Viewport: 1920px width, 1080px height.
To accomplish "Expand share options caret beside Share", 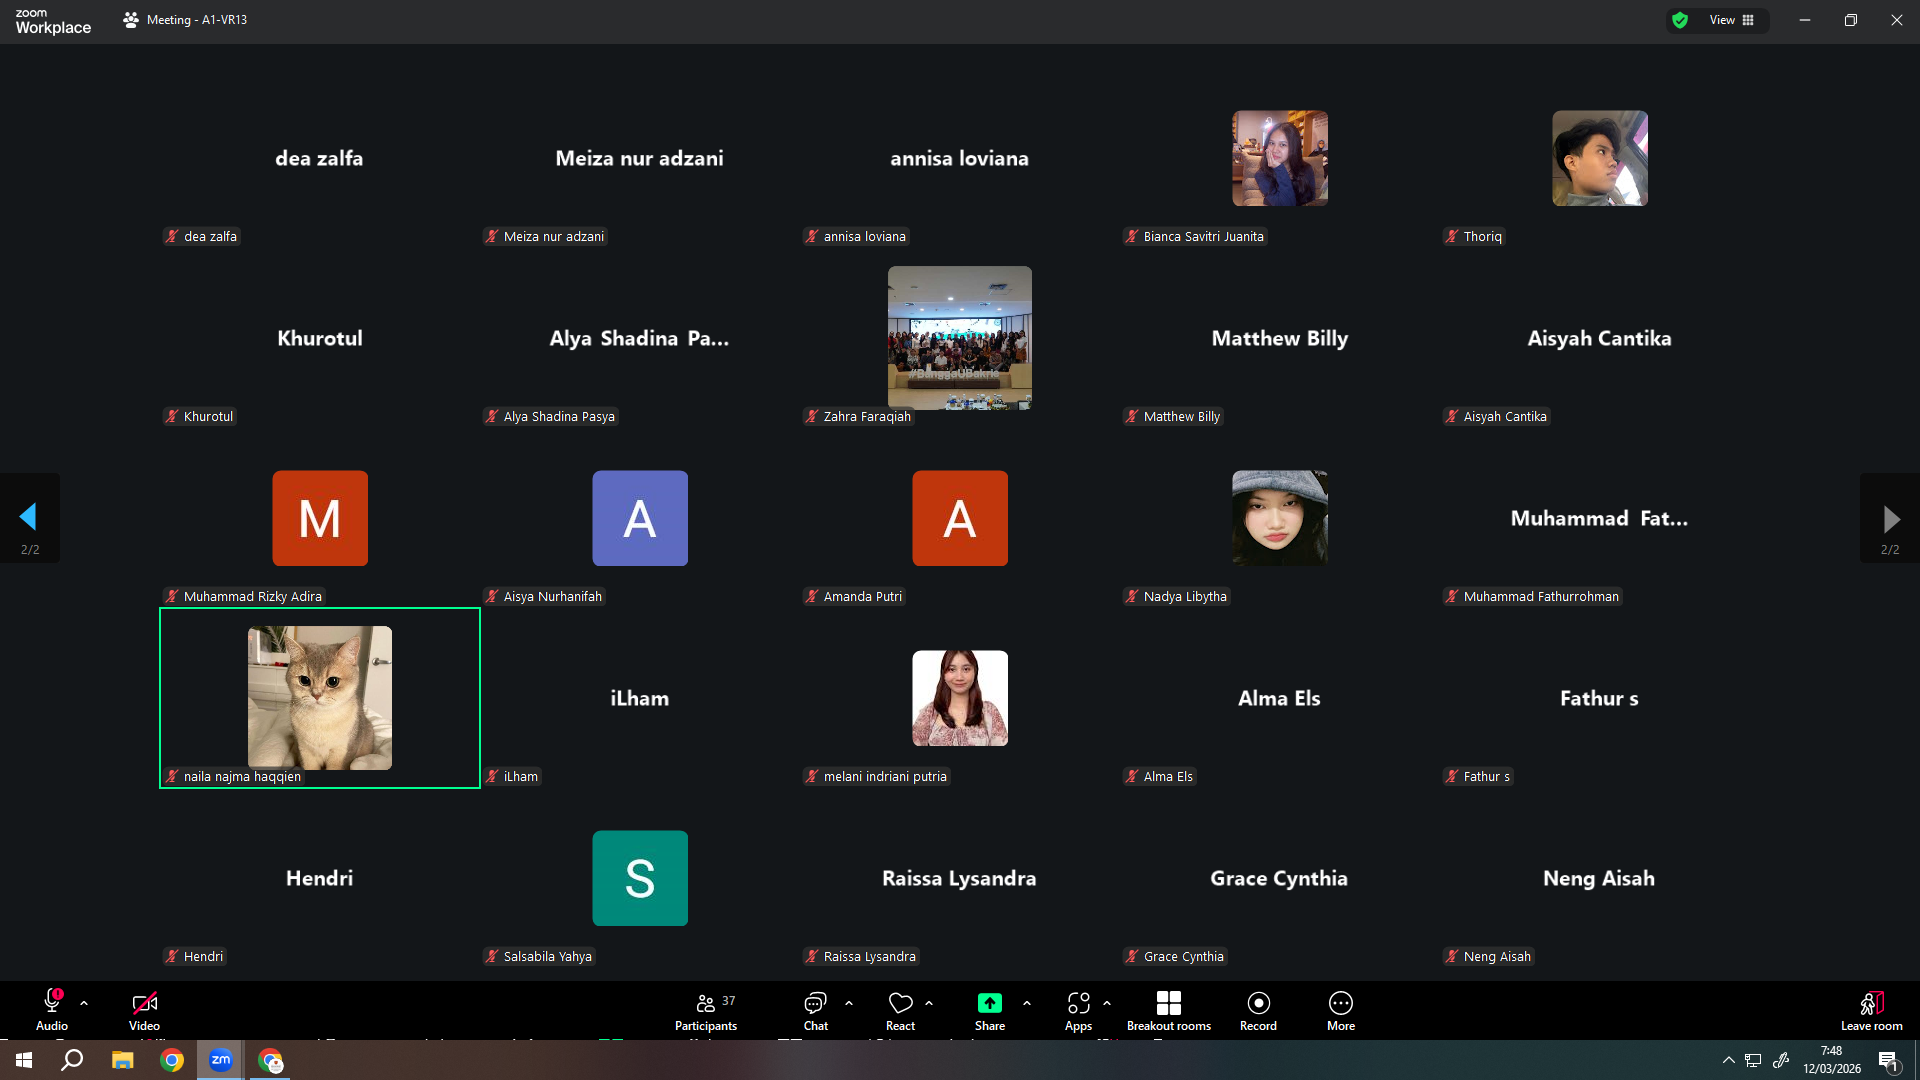I will click(1027, 1003).
